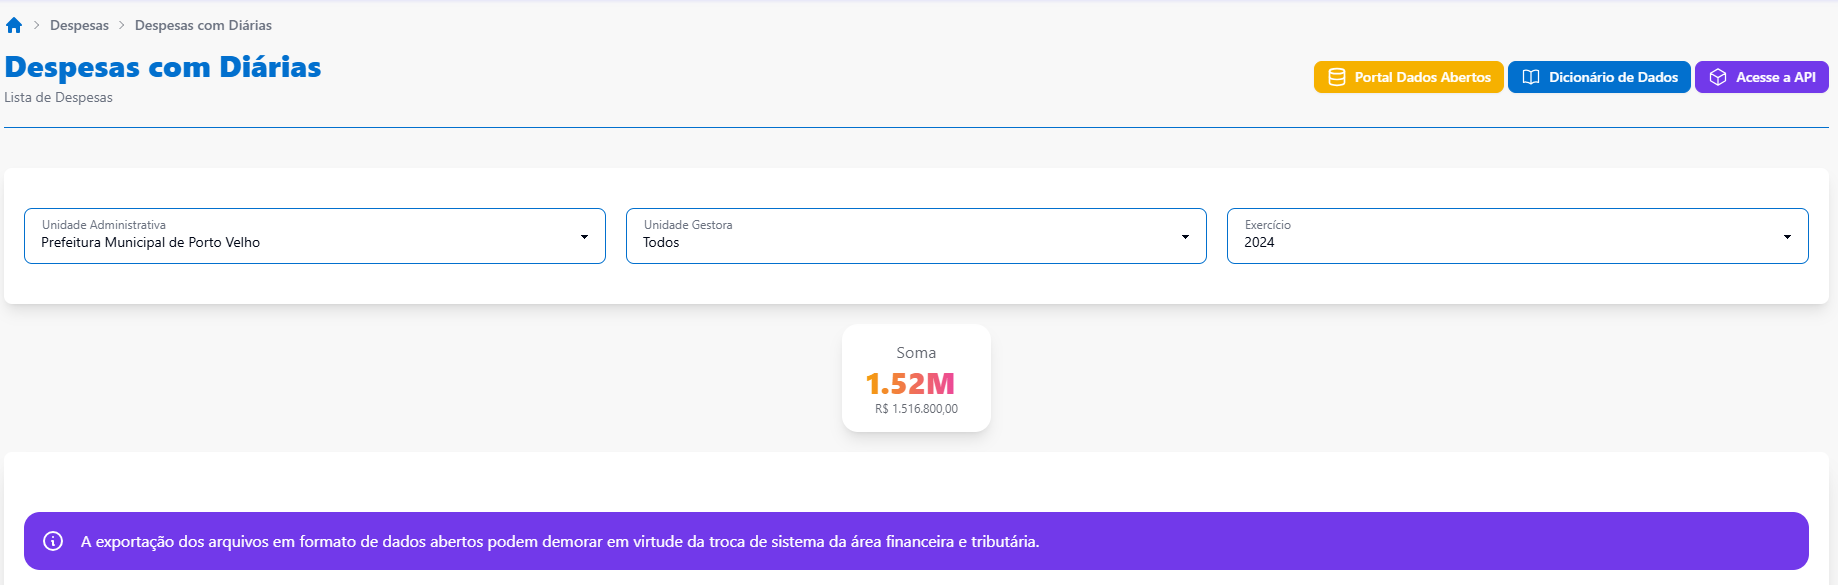The image size is (1838, 585).
Task: Click the database icon on Portal Dados Abertos
Action: (1336, 77)
